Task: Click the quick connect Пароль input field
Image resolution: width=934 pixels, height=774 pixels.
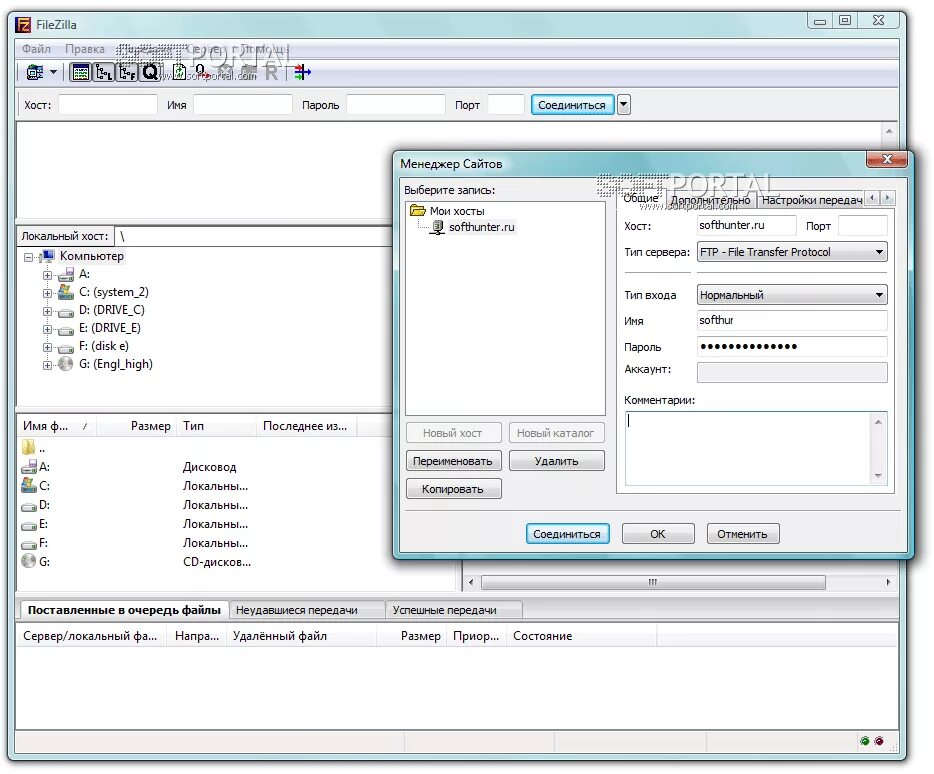Action: pos(396,105)
